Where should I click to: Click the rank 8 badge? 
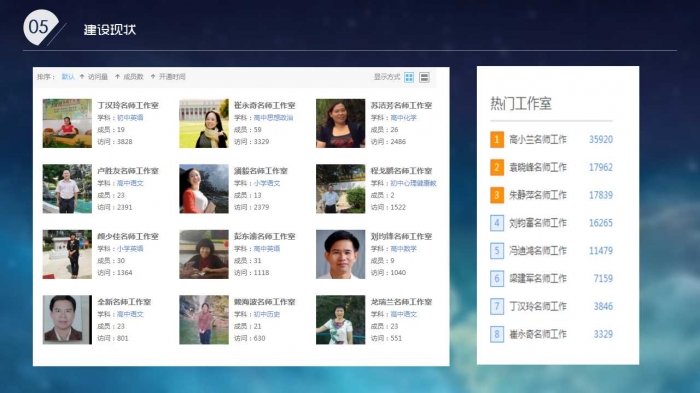497,334
